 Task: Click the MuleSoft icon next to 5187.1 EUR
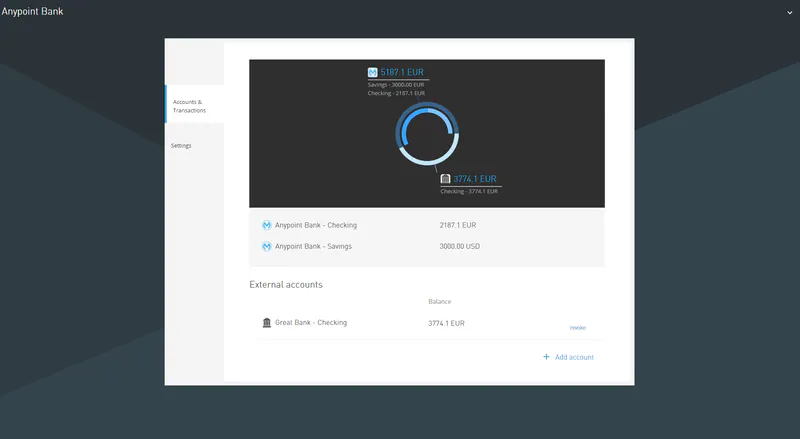coord(373,72)
